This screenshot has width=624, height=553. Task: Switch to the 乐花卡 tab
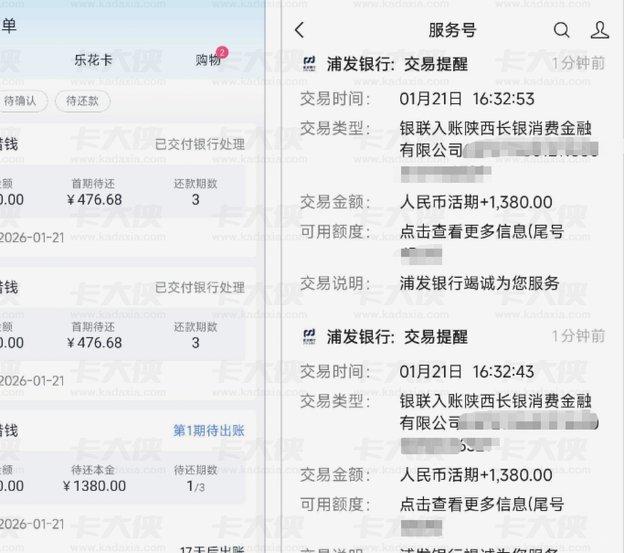pyautogui.click(x=93, y=60)
